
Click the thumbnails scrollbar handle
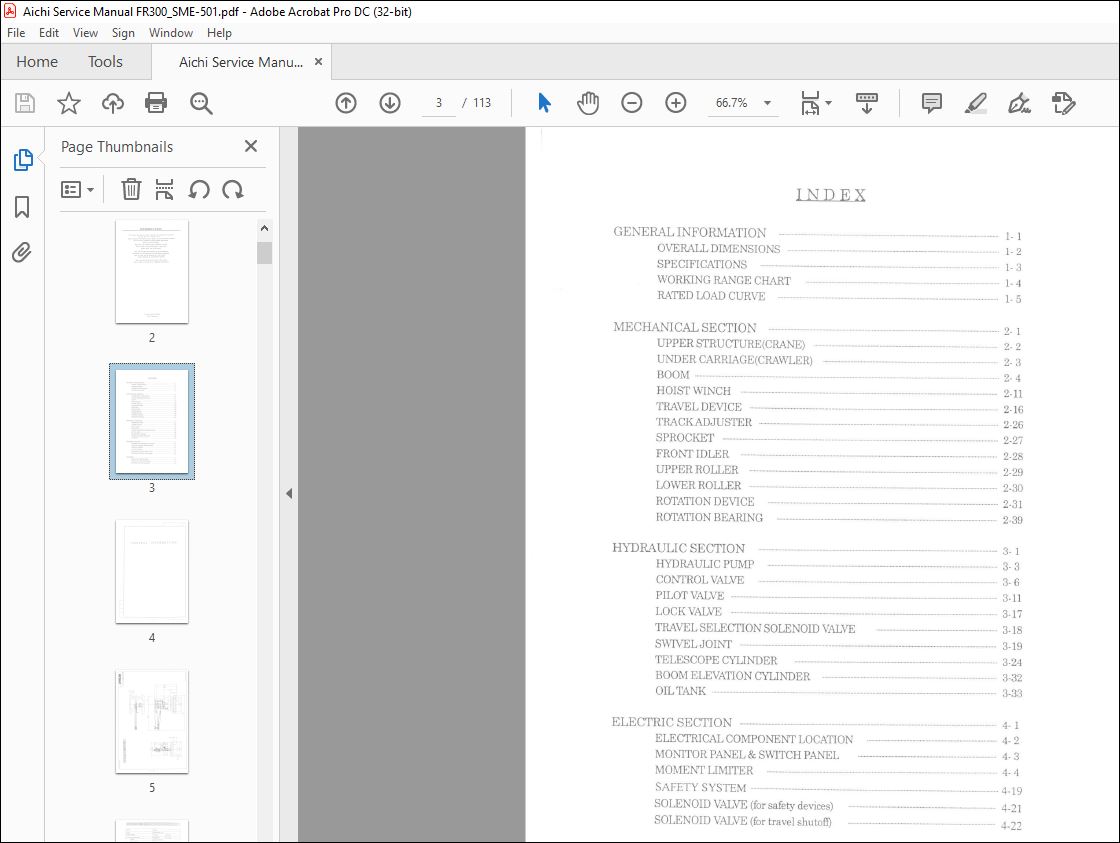[264, 253]
